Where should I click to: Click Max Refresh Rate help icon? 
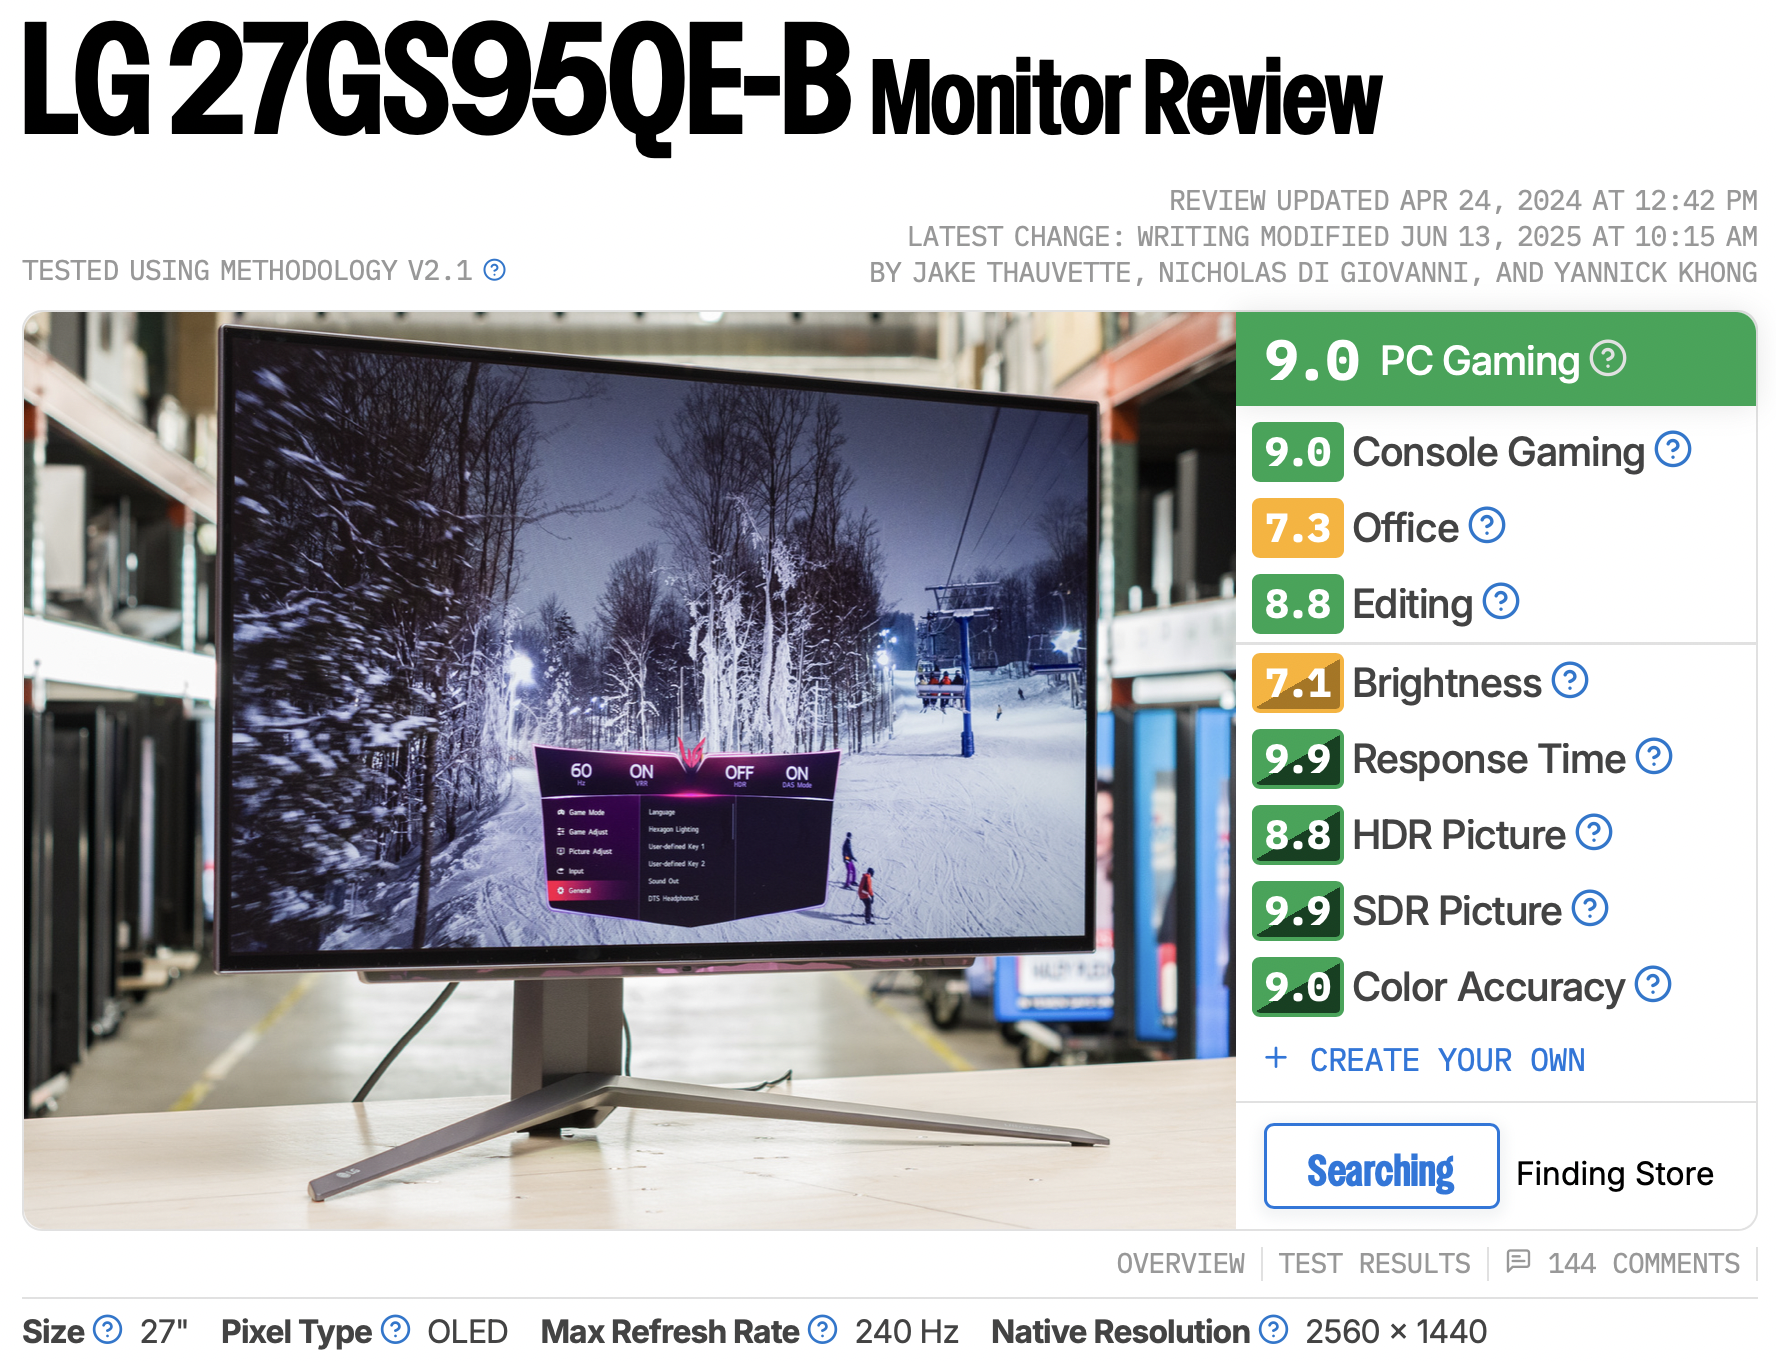pyautogui.click(x=822, y=1330)
